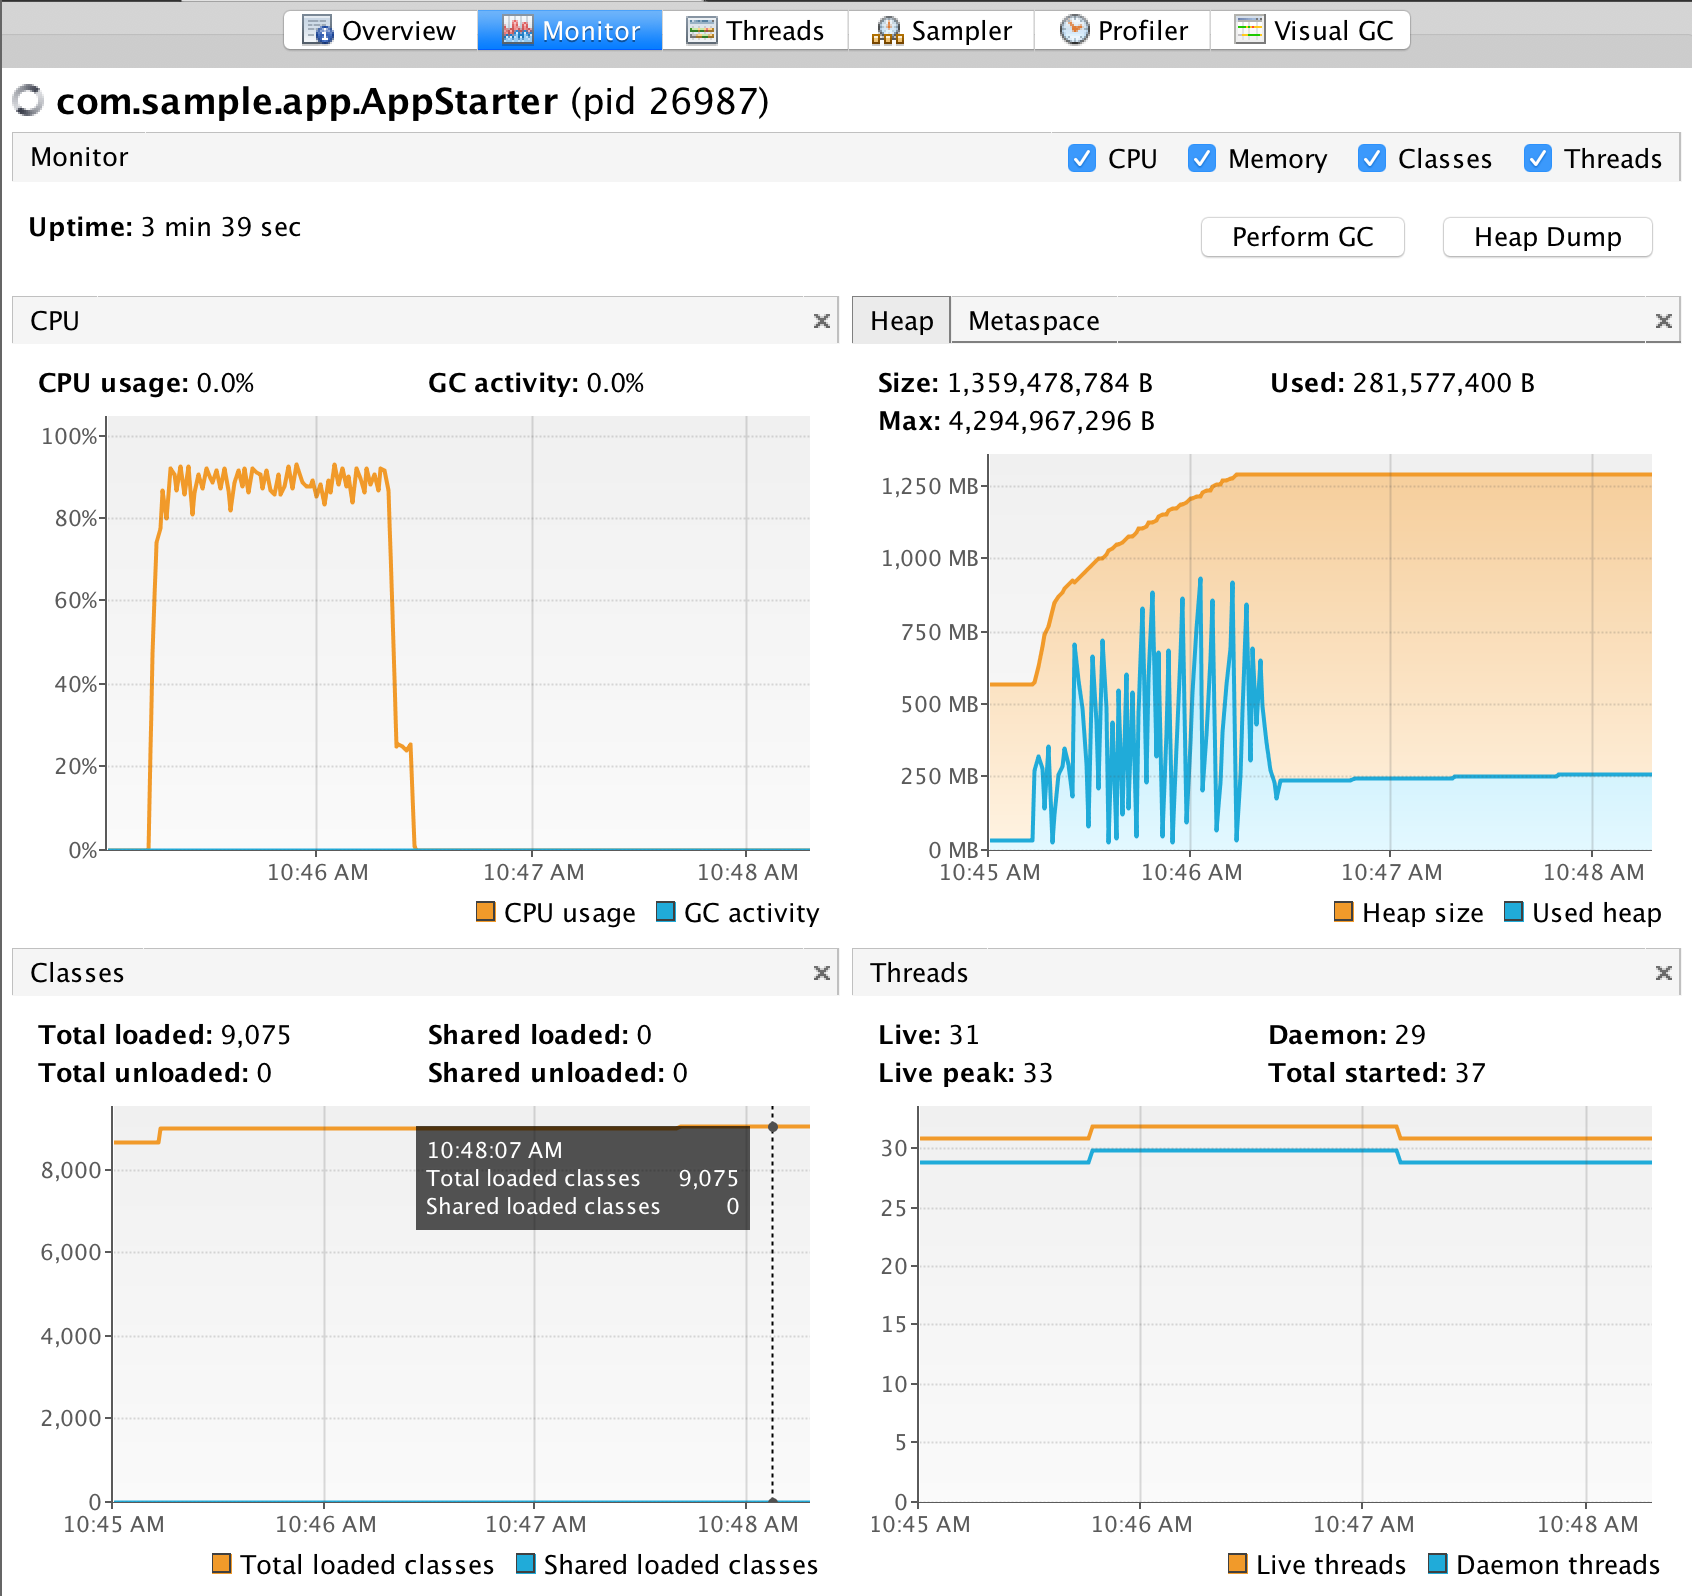
Task: Click the Total loaded classes legend swatch
Action: tap(222, 1563)
